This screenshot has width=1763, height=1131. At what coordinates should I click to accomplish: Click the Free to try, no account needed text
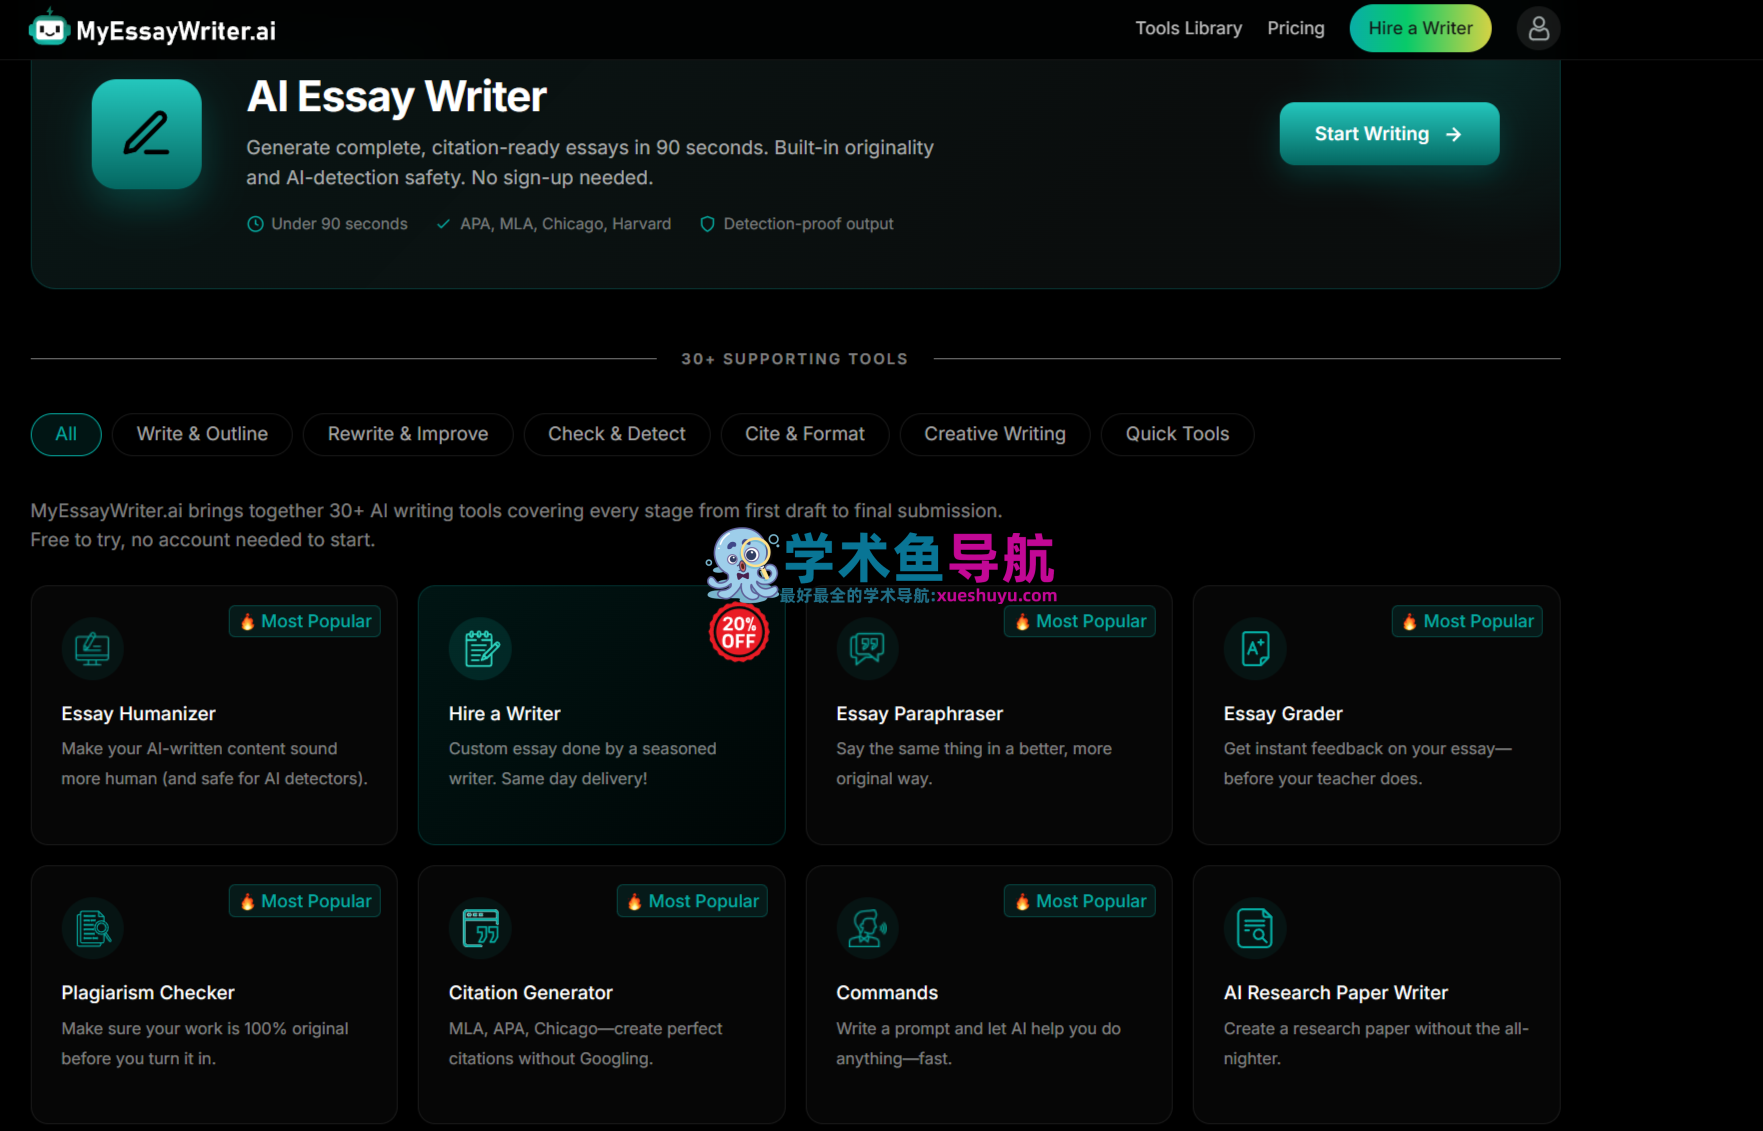(x=202, y=540)
